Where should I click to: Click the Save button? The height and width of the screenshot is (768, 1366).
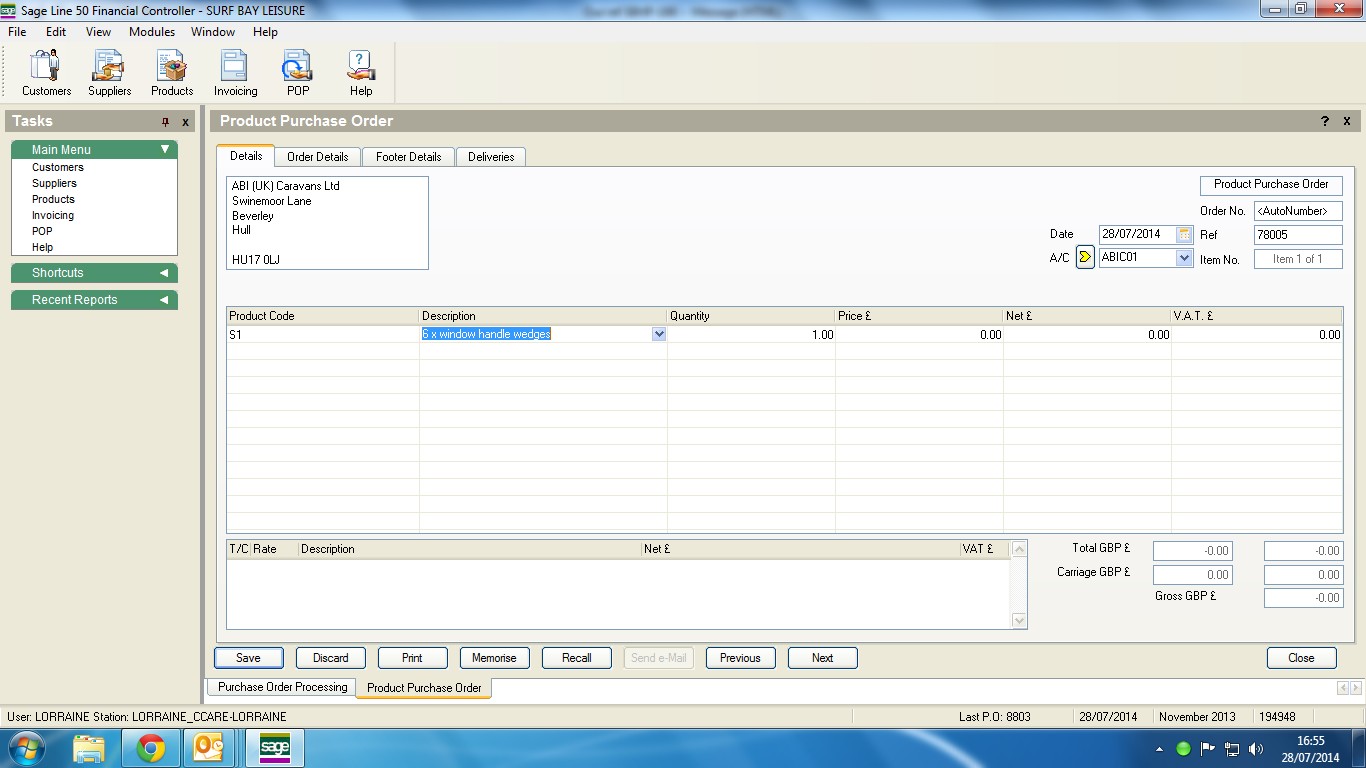pyautogui.click(x=248, y=658)
